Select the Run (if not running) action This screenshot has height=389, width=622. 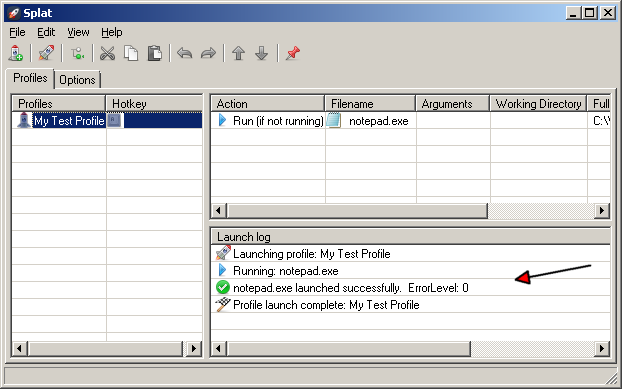pyautogui.click(x=278, y=121)
